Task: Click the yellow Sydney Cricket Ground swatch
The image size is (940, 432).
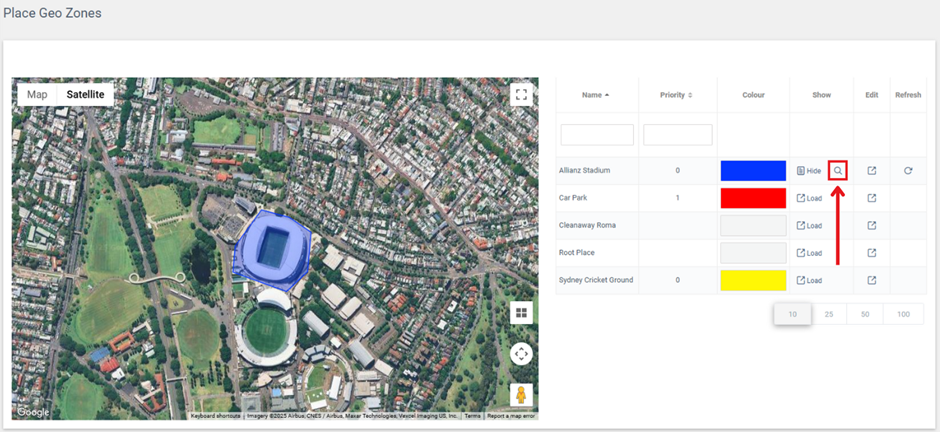Action: point(753,280)
